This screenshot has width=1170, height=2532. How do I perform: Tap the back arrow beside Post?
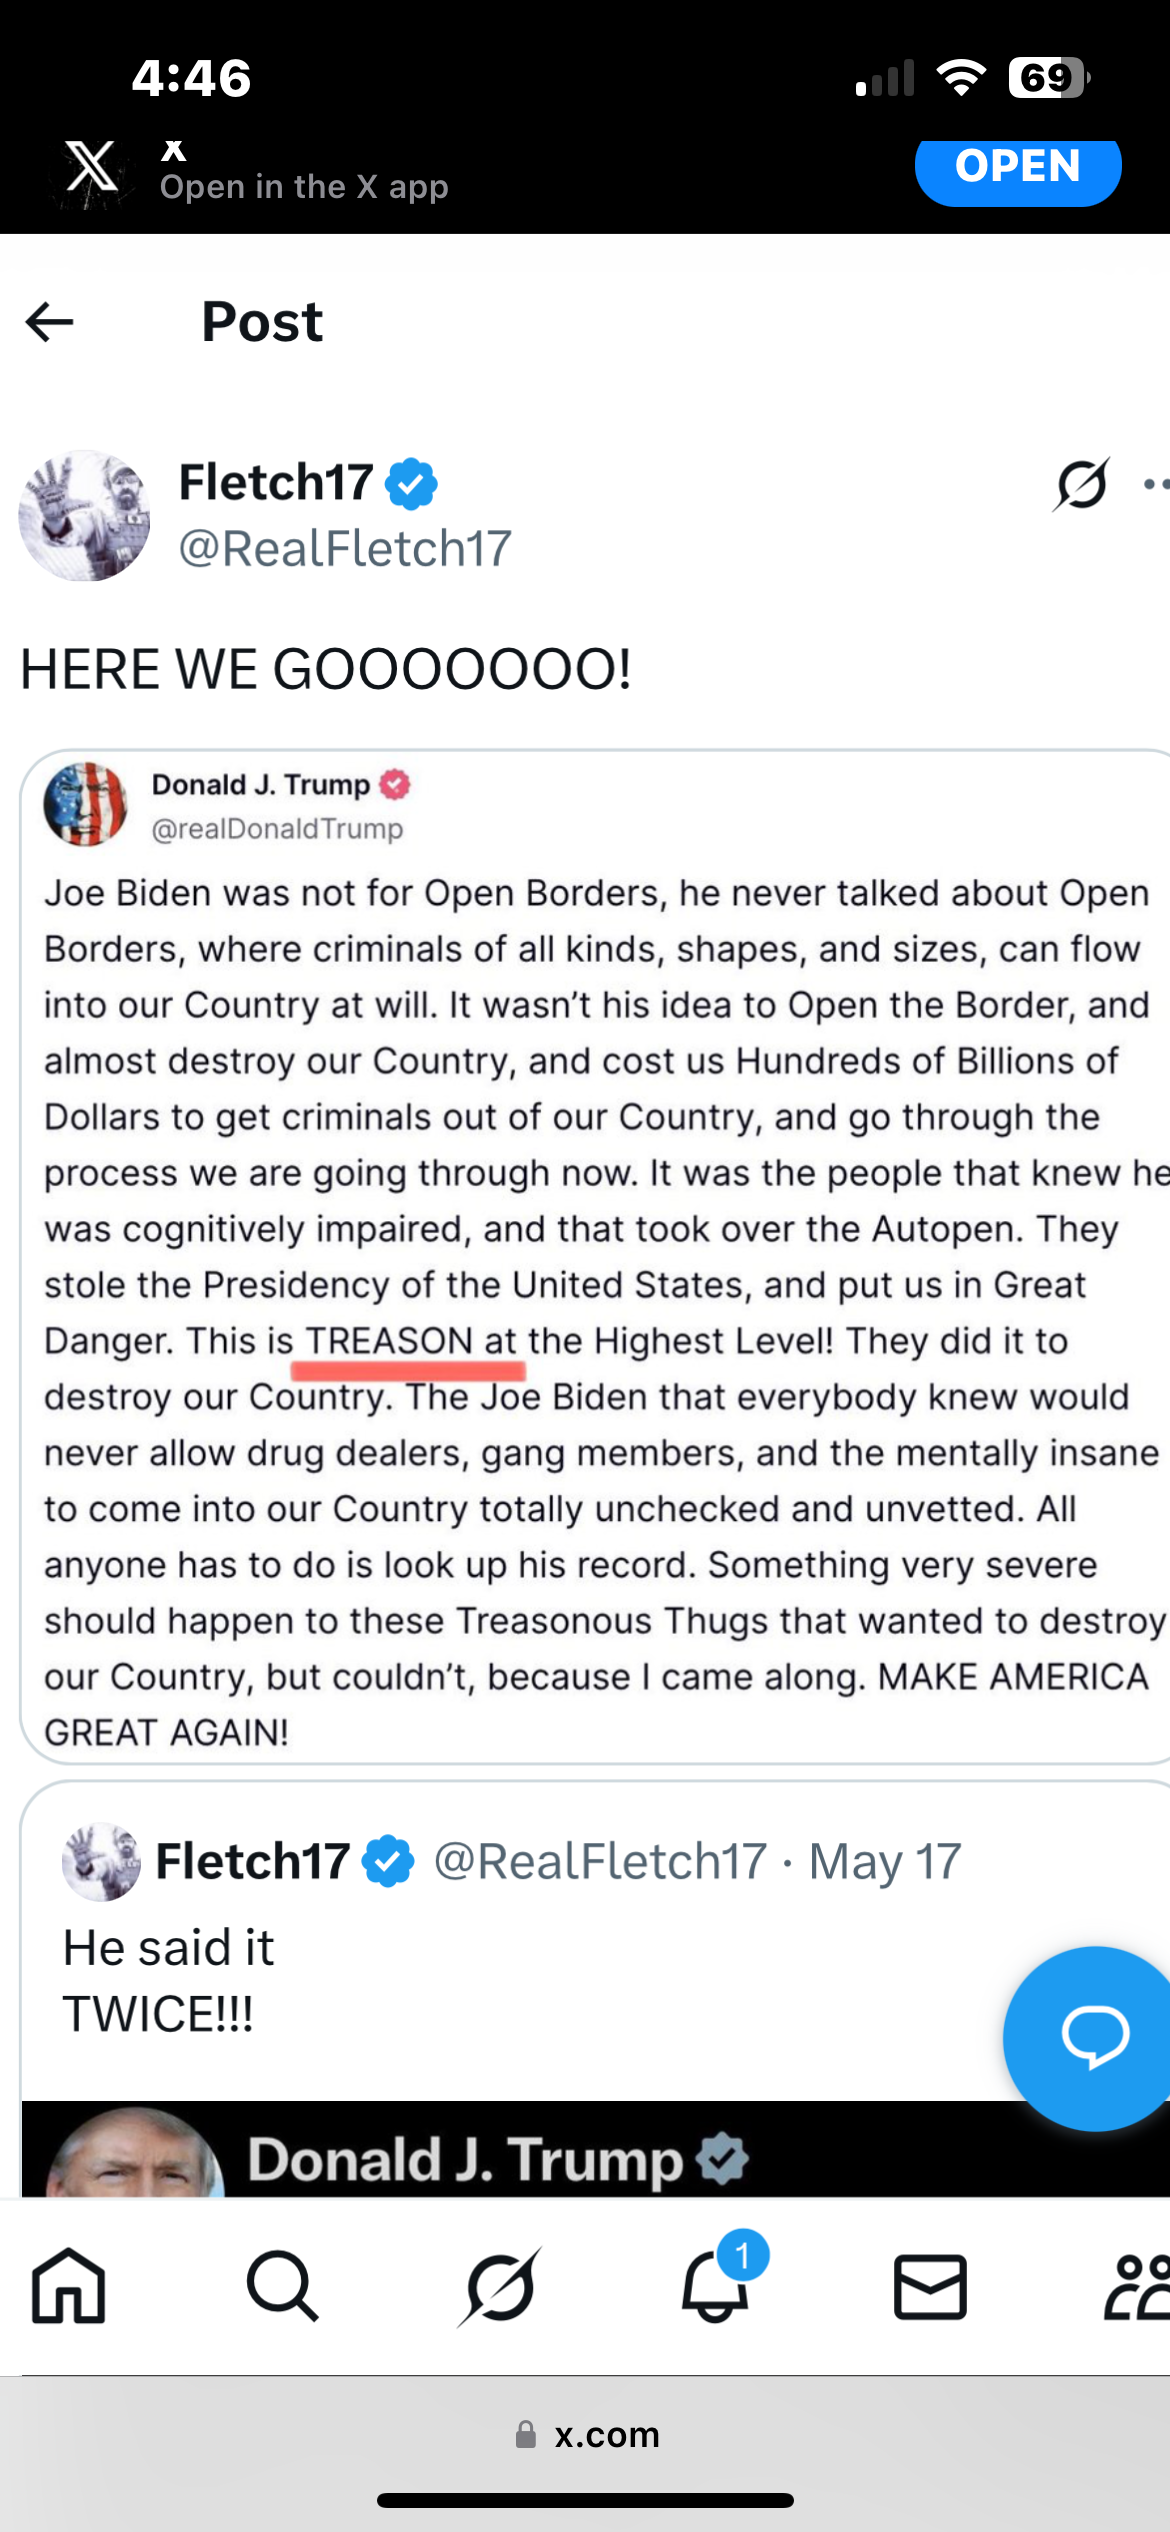(50, 322)
